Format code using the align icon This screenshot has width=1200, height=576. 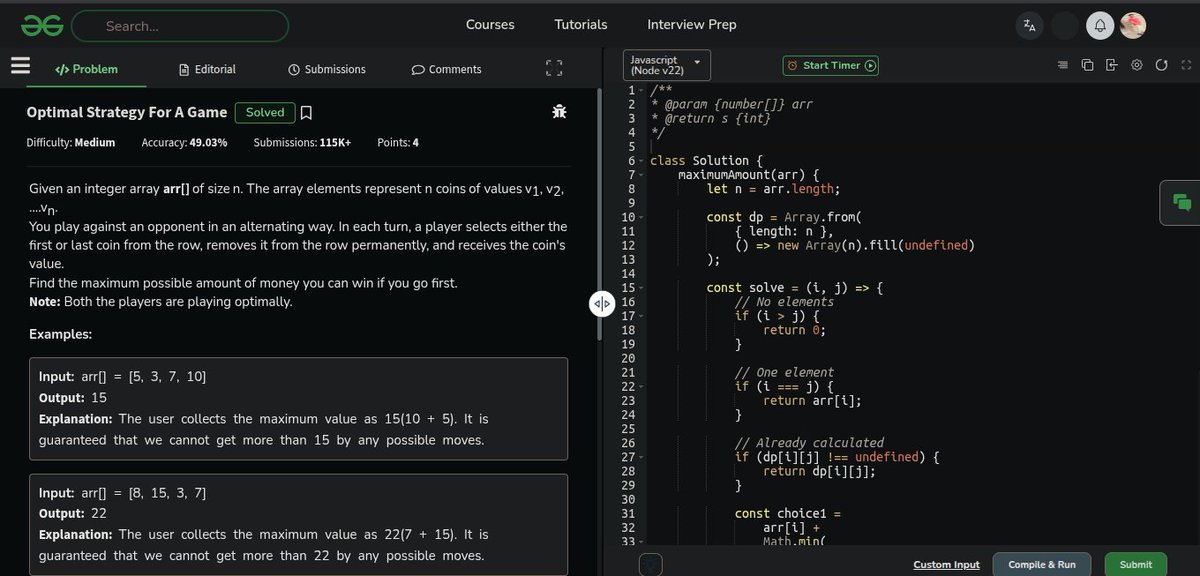(1063, 65)
